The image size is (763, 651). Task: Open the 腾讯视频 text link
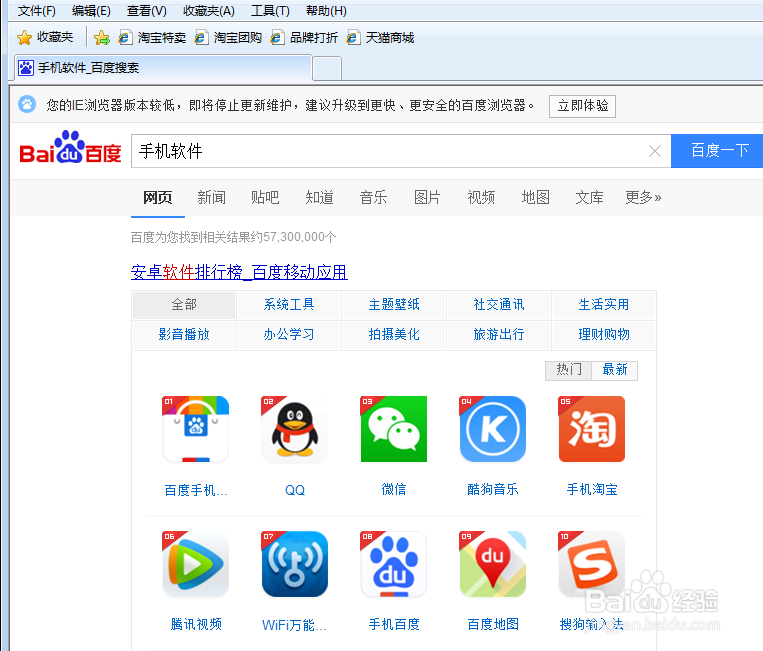(x=196, y=624)
